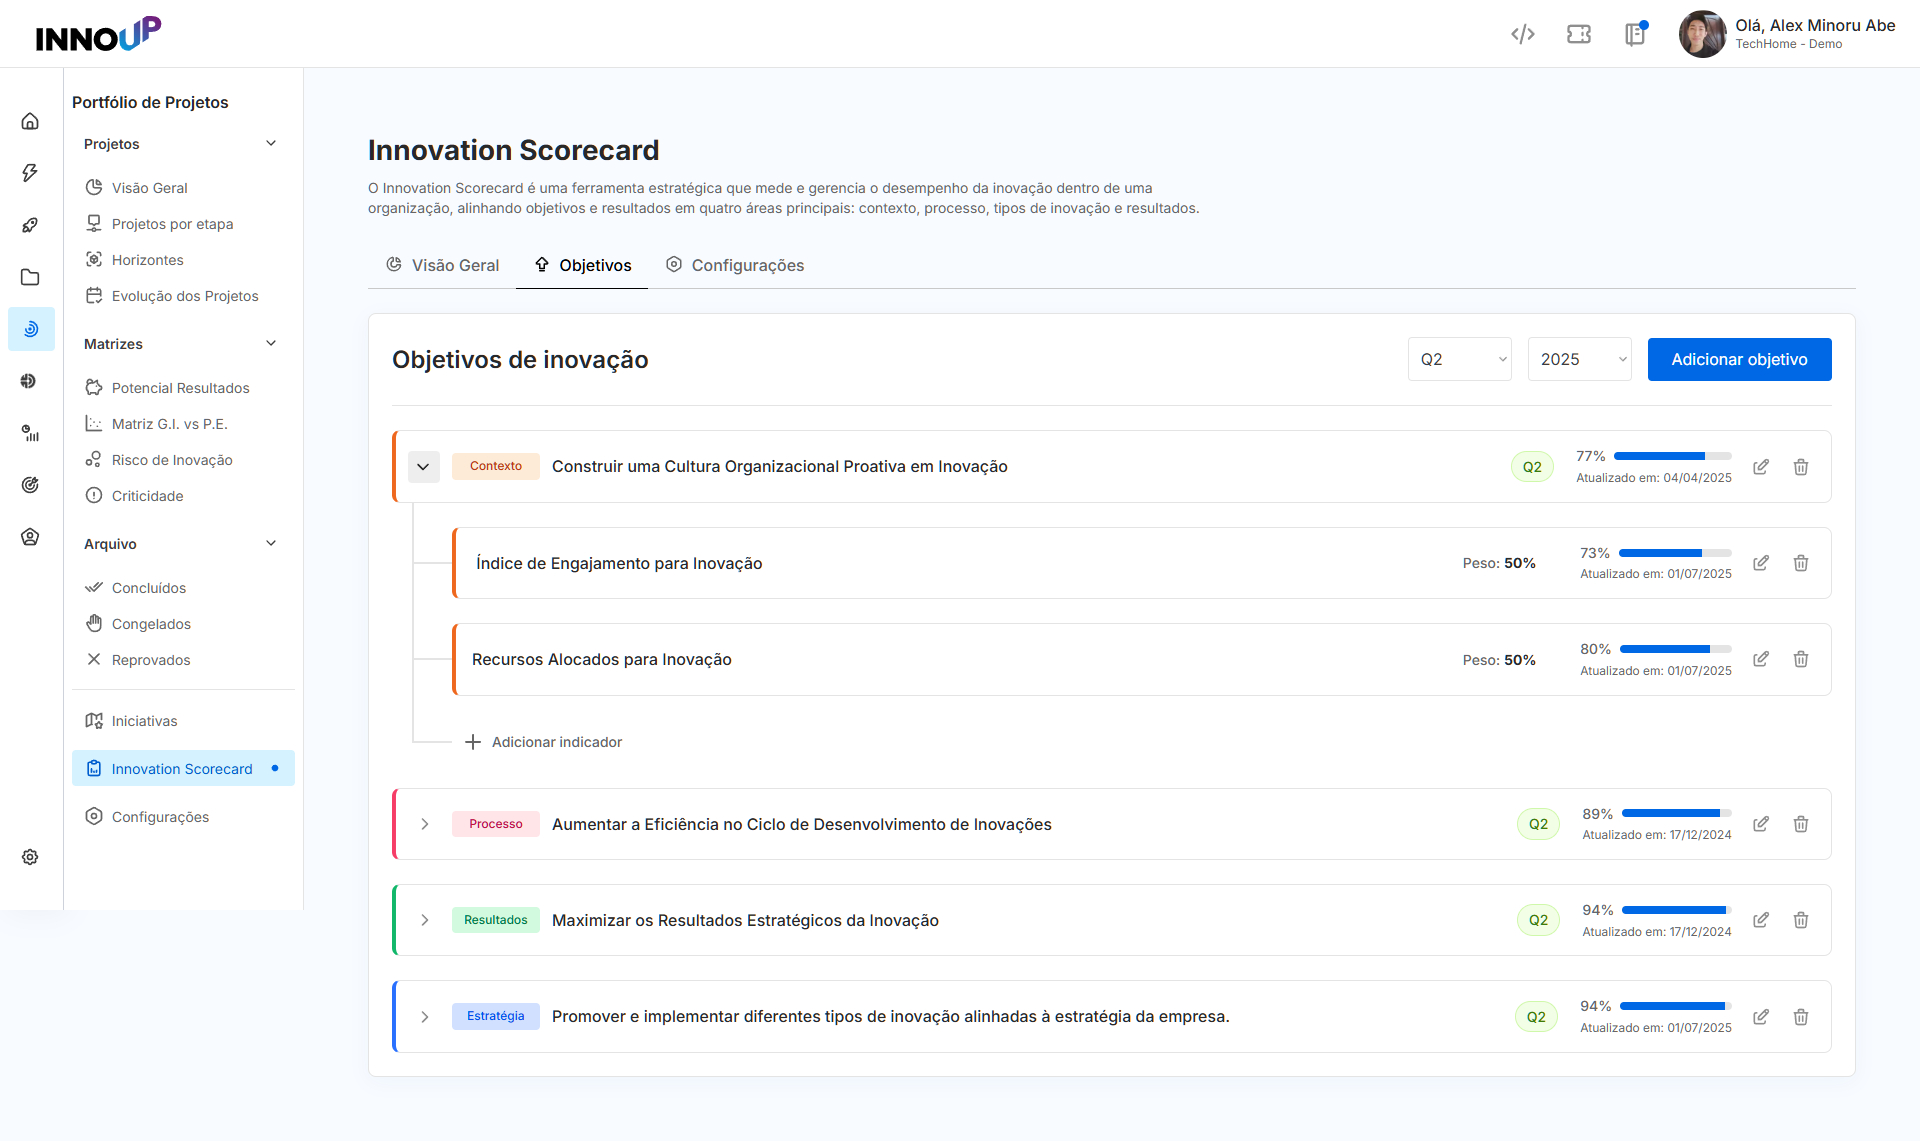Image resolution: width=1920 pixels, height=1141 pixels.
Task: Click the Estratégia category tag
Action: pyautogui.click(x=495, y=1016)
